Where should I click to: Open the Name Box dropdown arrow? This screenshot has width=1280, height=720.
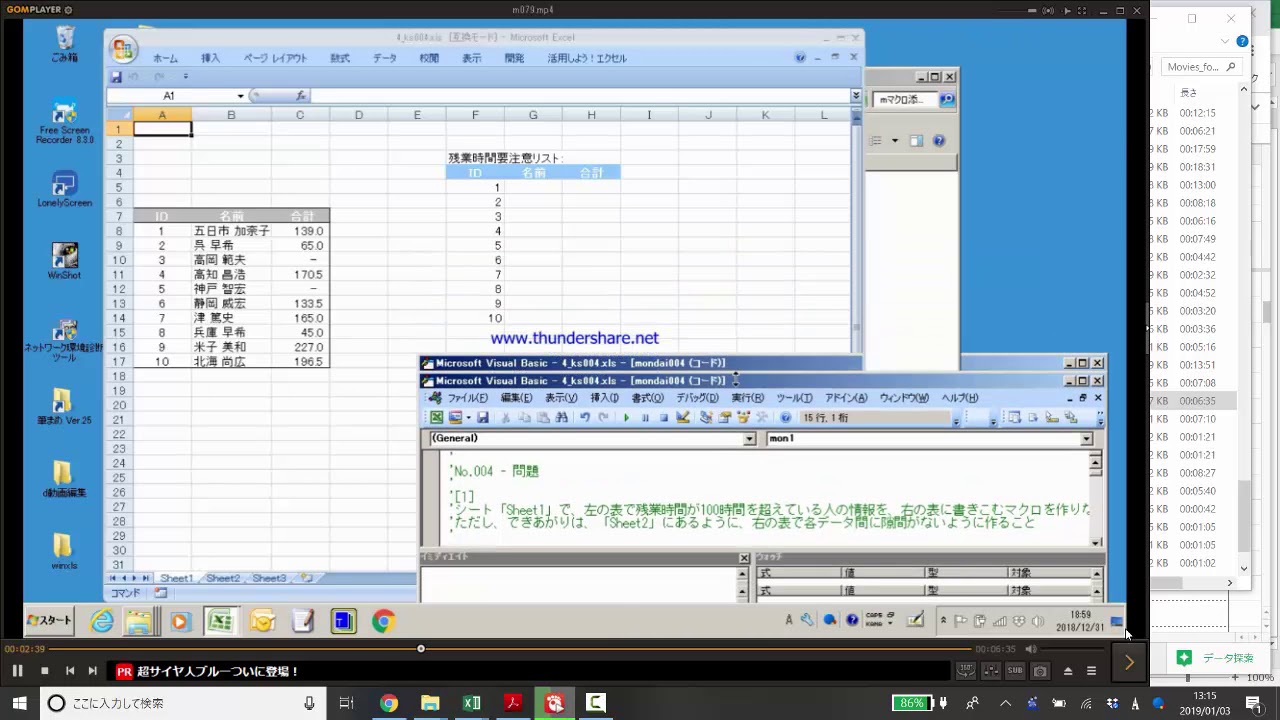click(x=240, y=96)
